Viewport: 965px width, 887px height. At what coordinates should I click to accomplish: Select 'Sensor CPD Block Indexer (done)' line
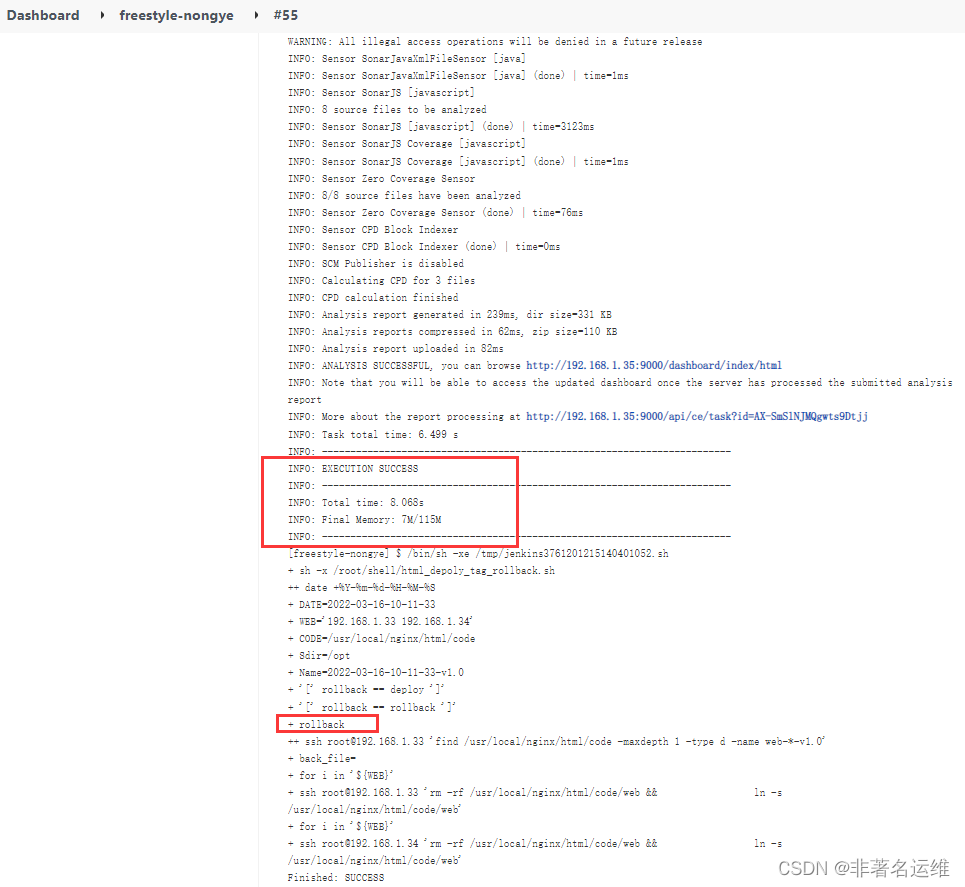(423, 247)
